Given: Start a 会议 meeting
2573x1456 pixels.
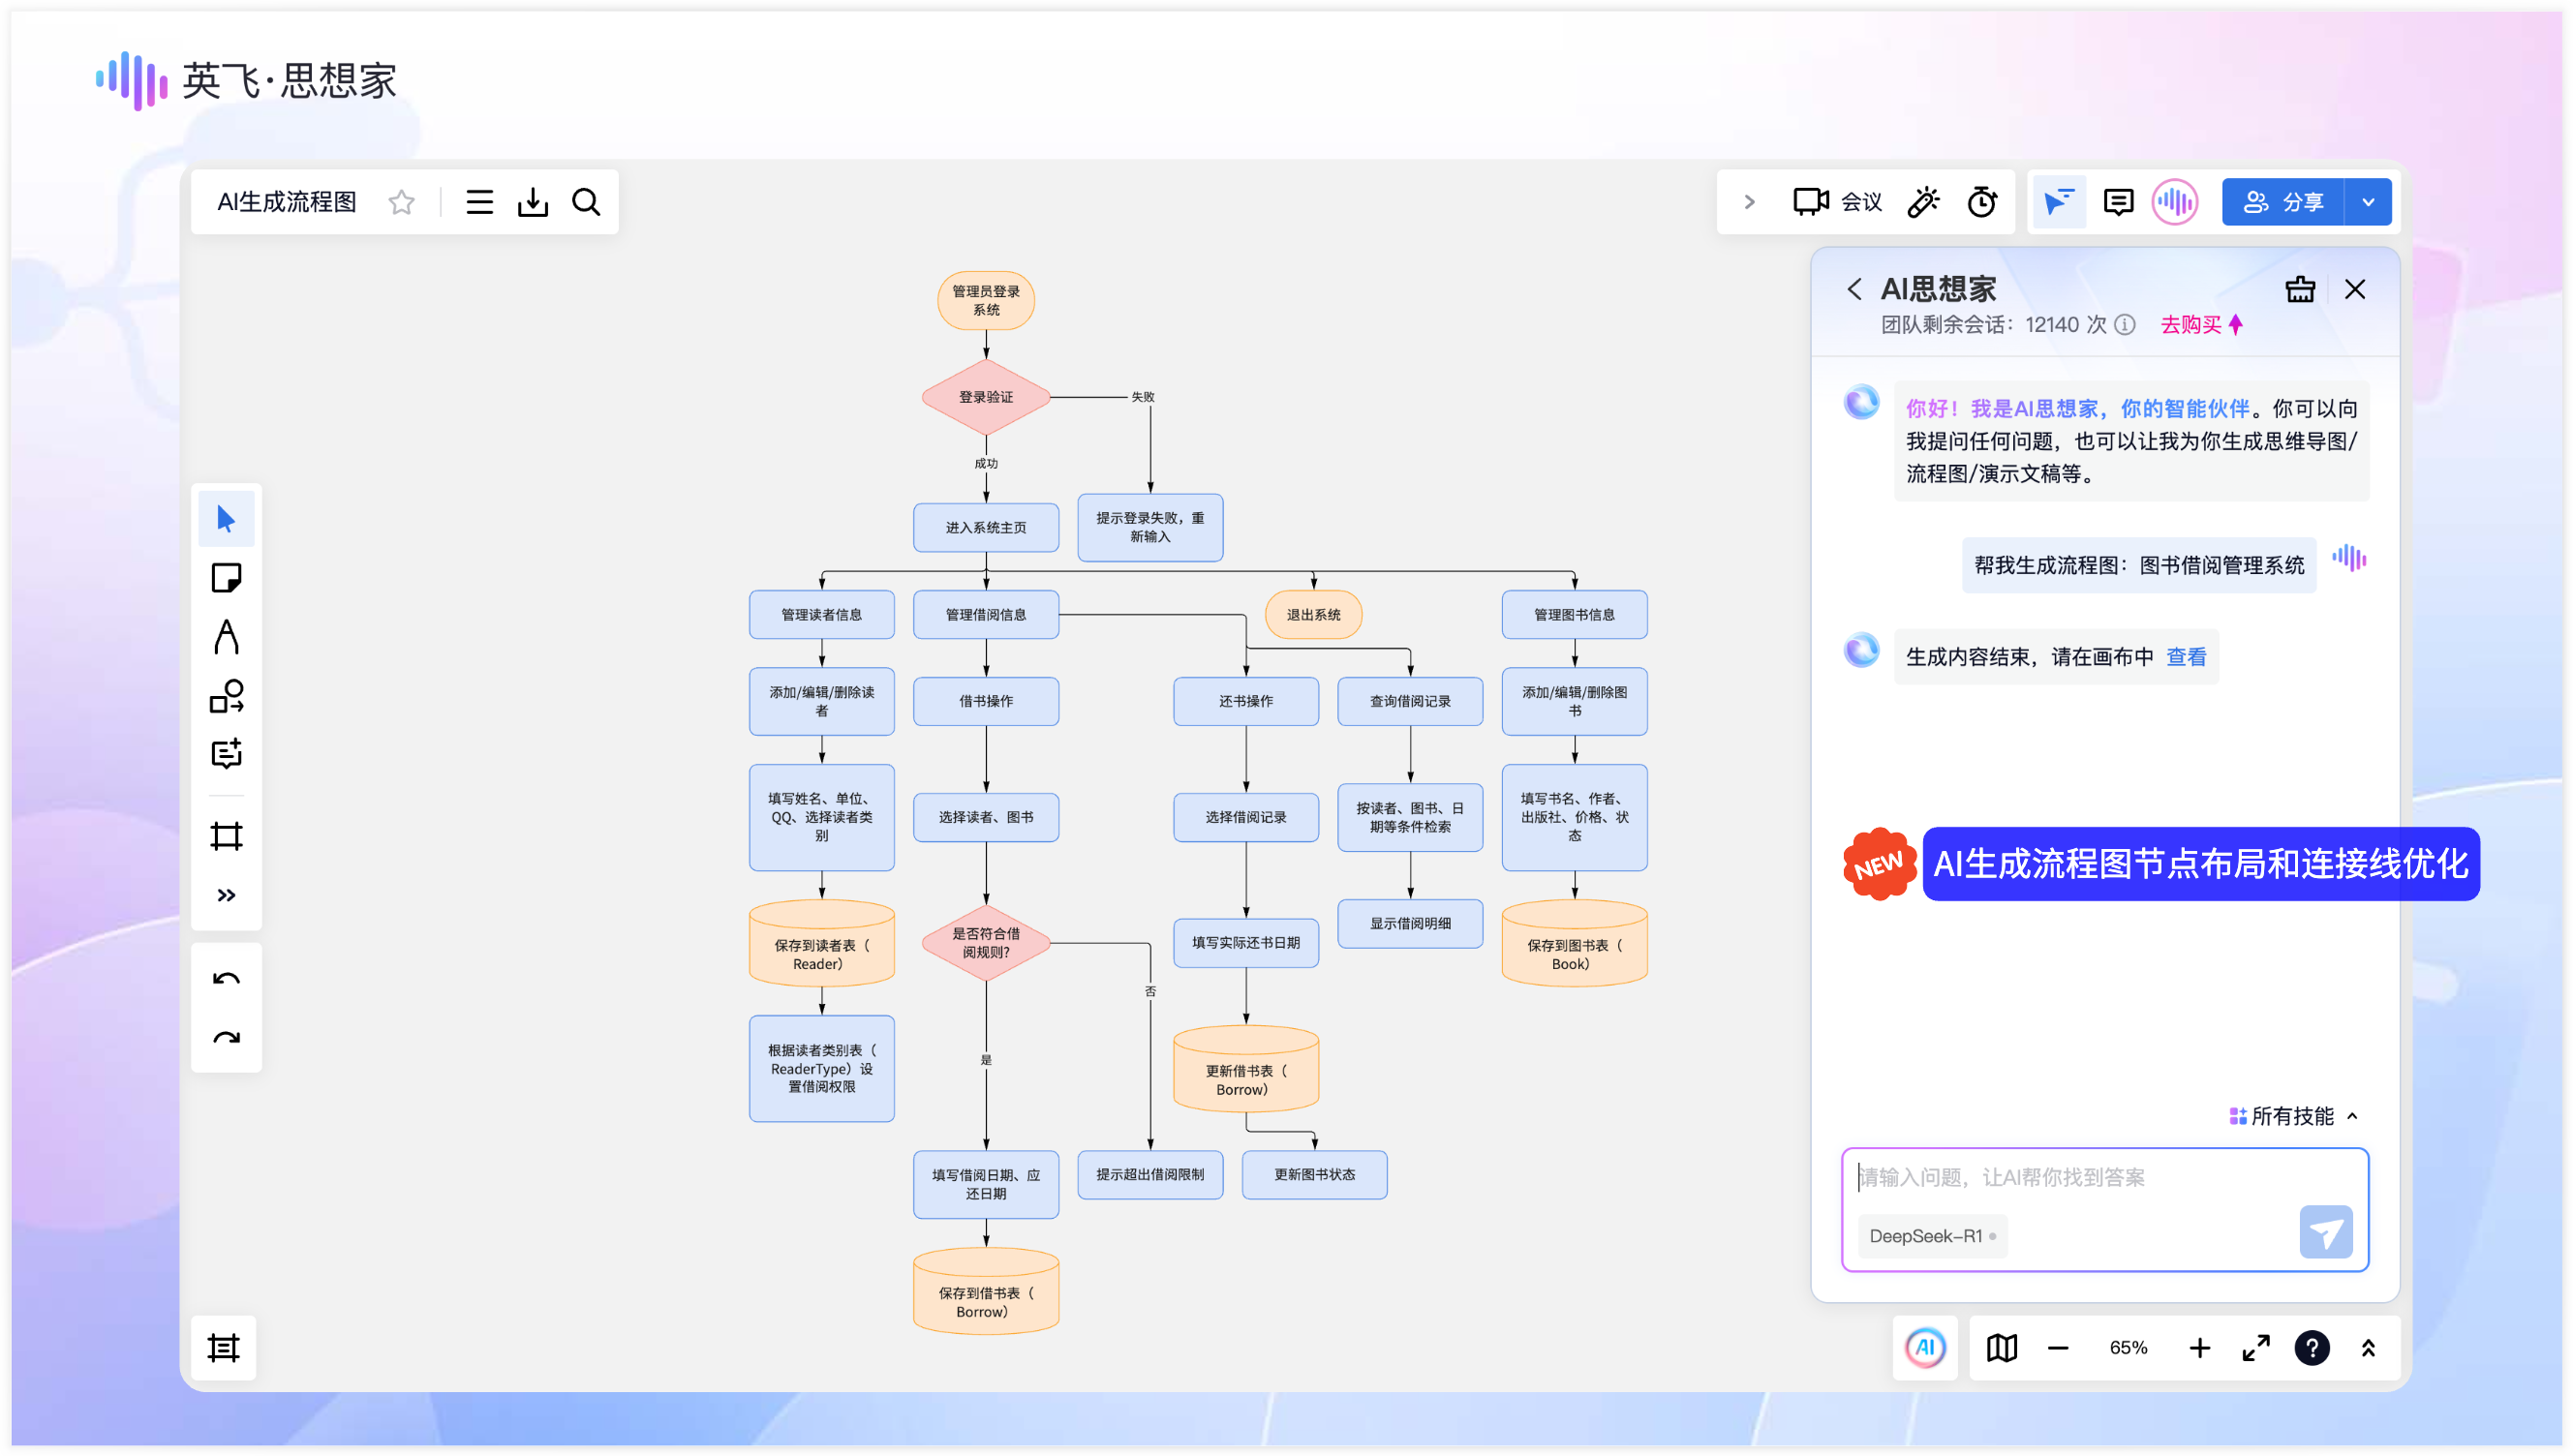Looking at the screenshot, I should (1836, 202).
